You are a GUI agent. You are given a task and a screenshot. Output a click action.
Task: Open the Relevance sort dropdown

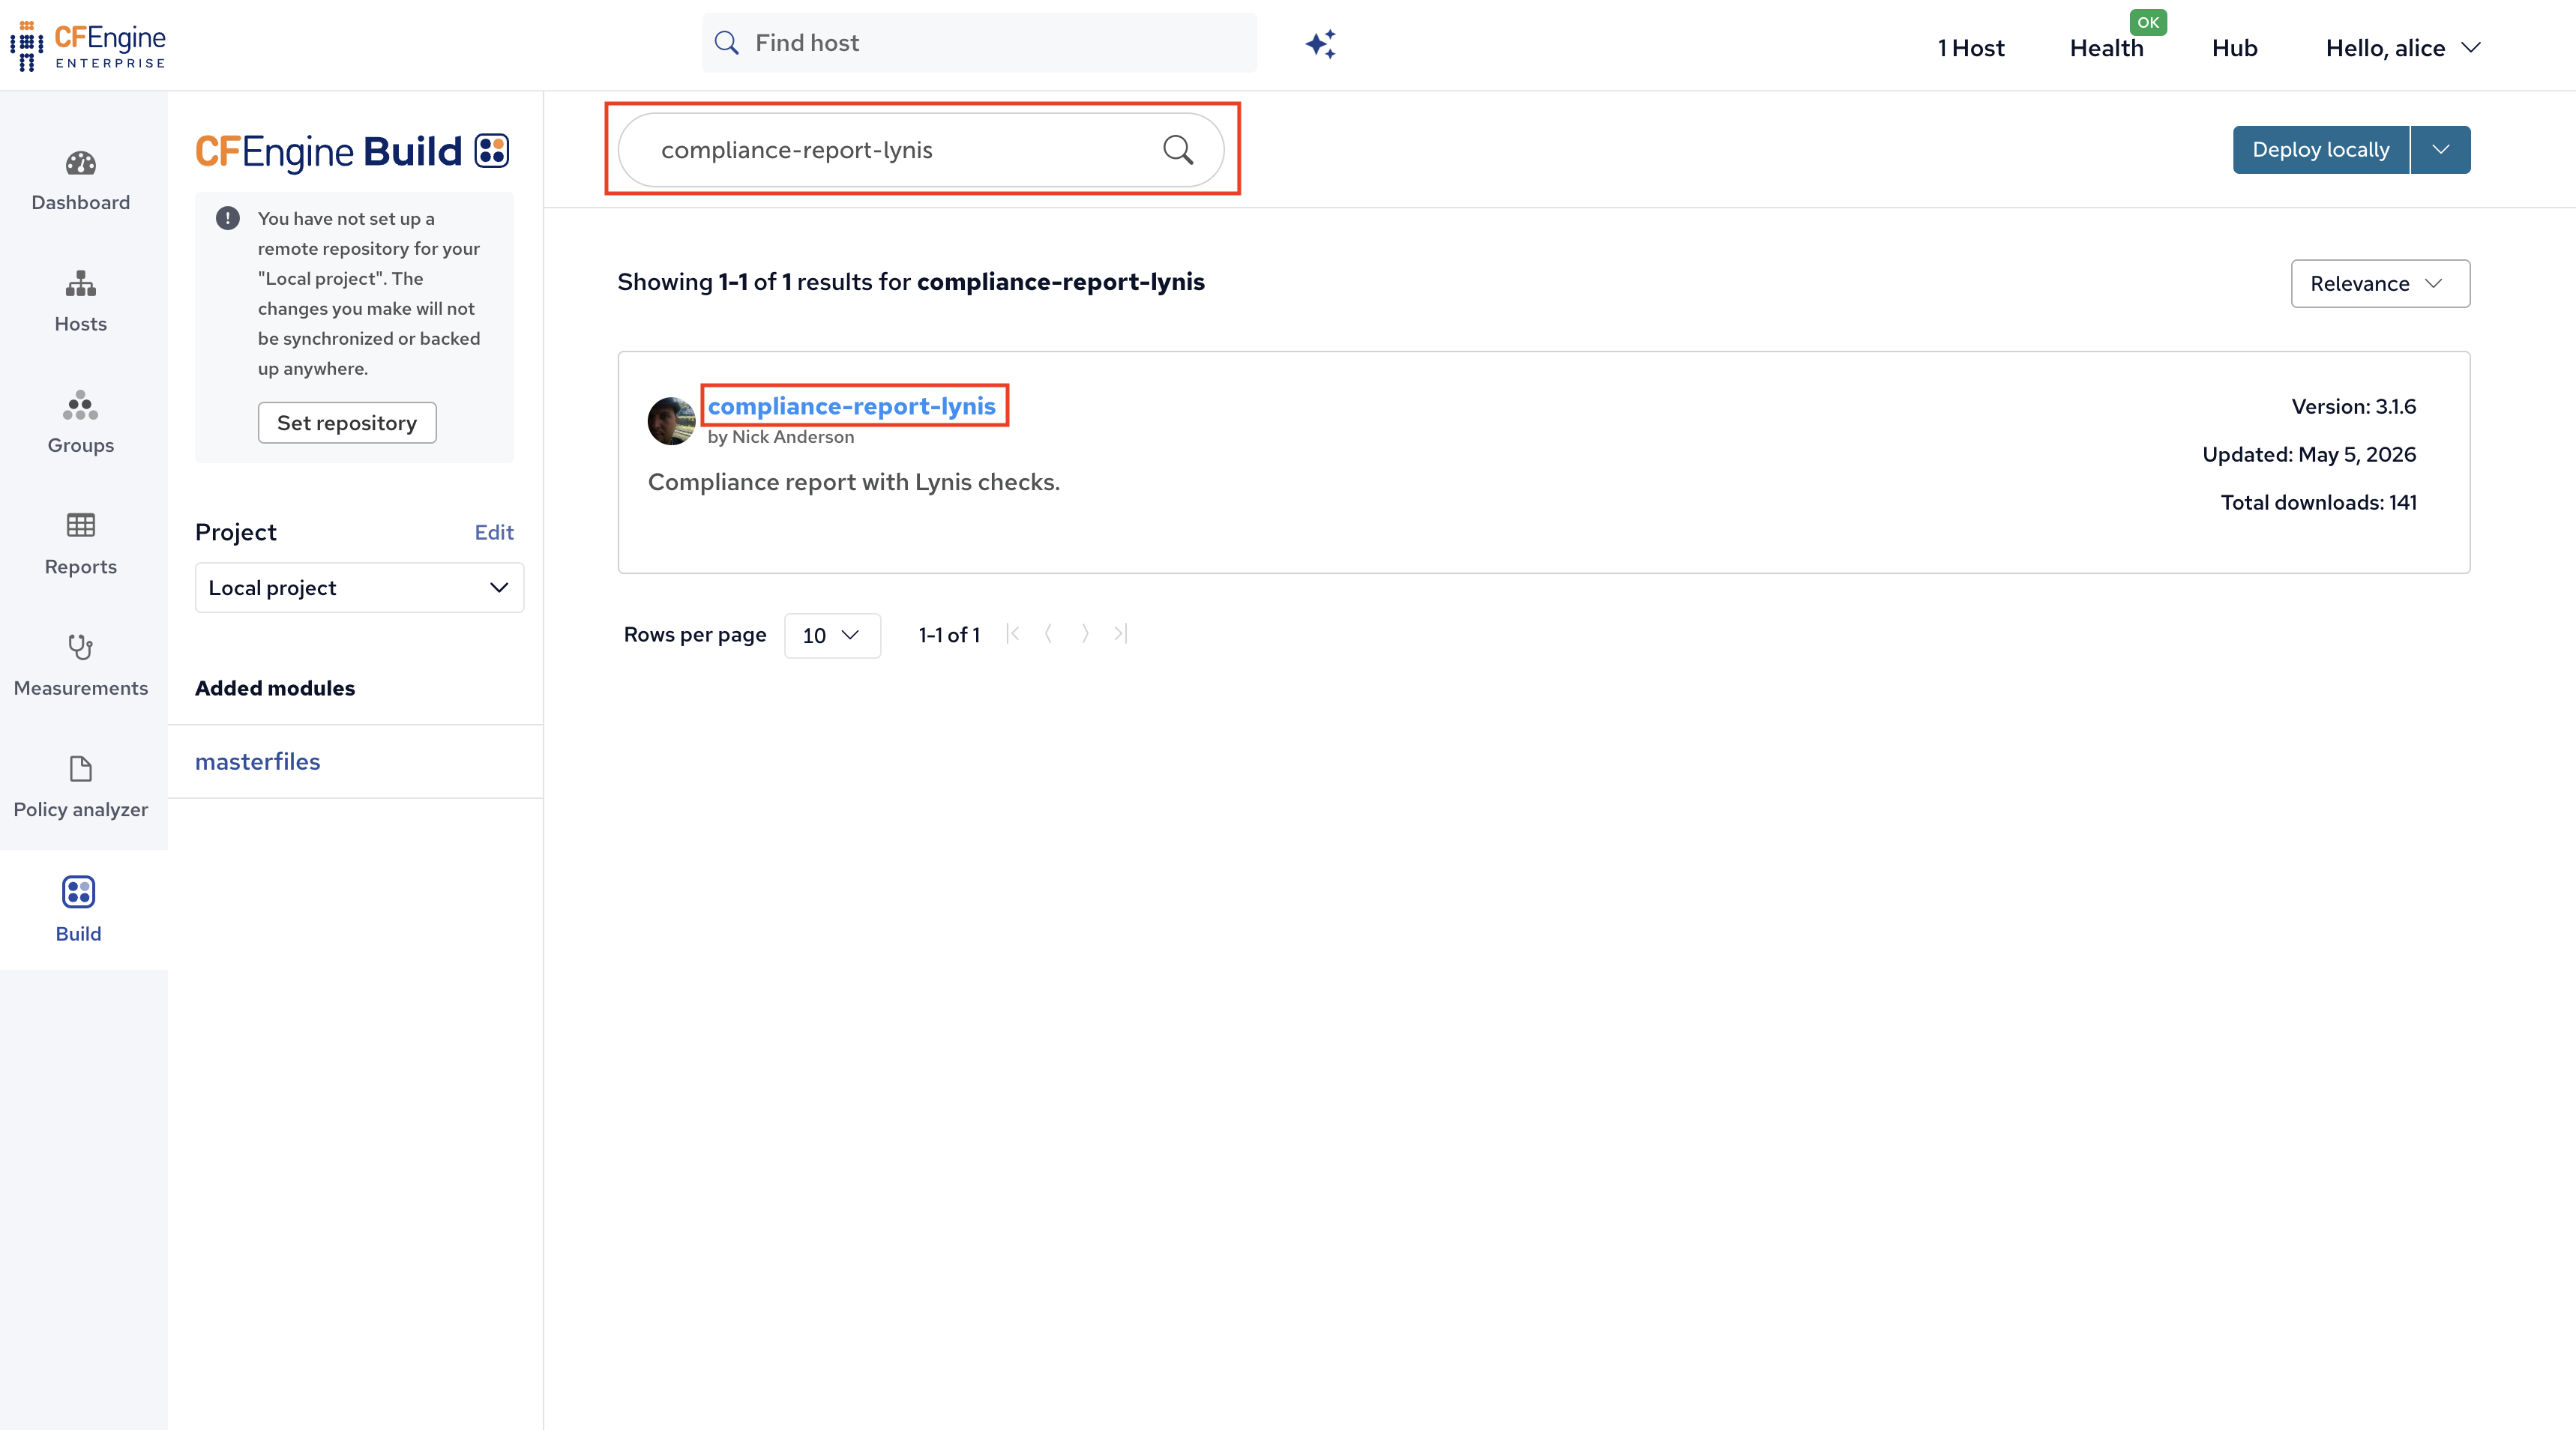click(2381, 284)
